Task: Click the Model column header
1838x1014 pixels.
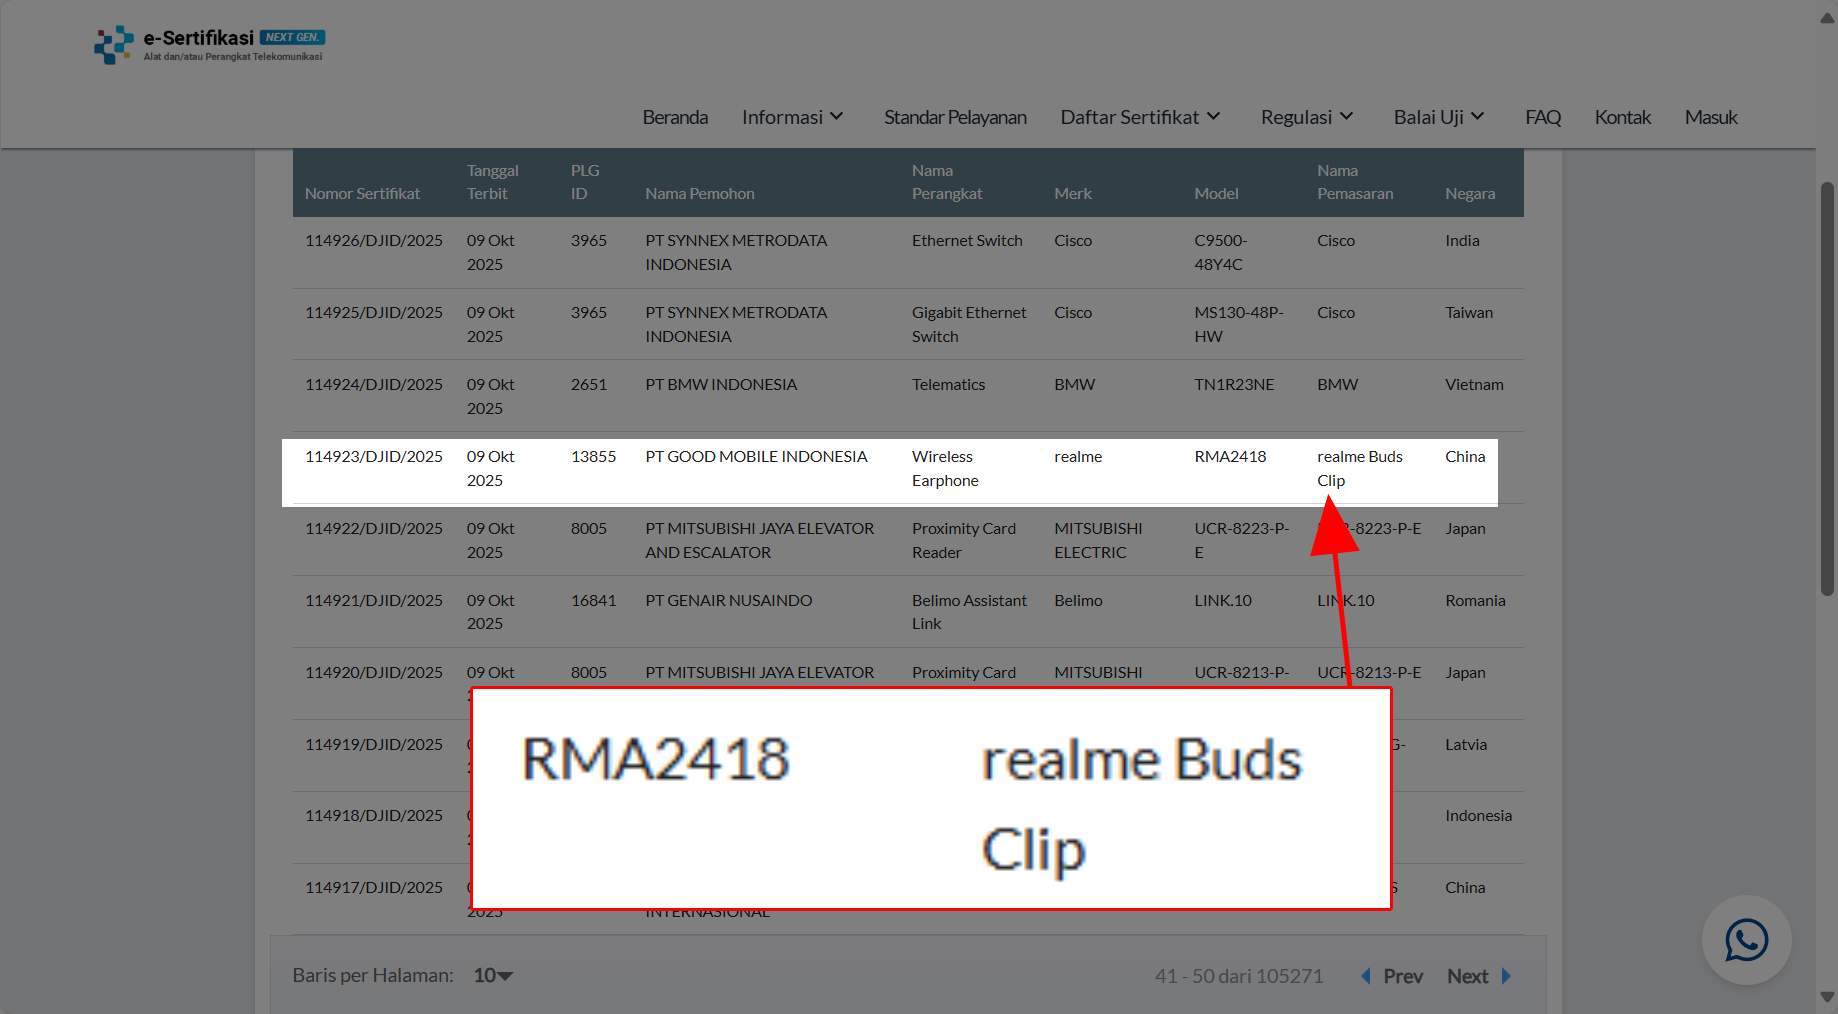Action: [1216, 193]
